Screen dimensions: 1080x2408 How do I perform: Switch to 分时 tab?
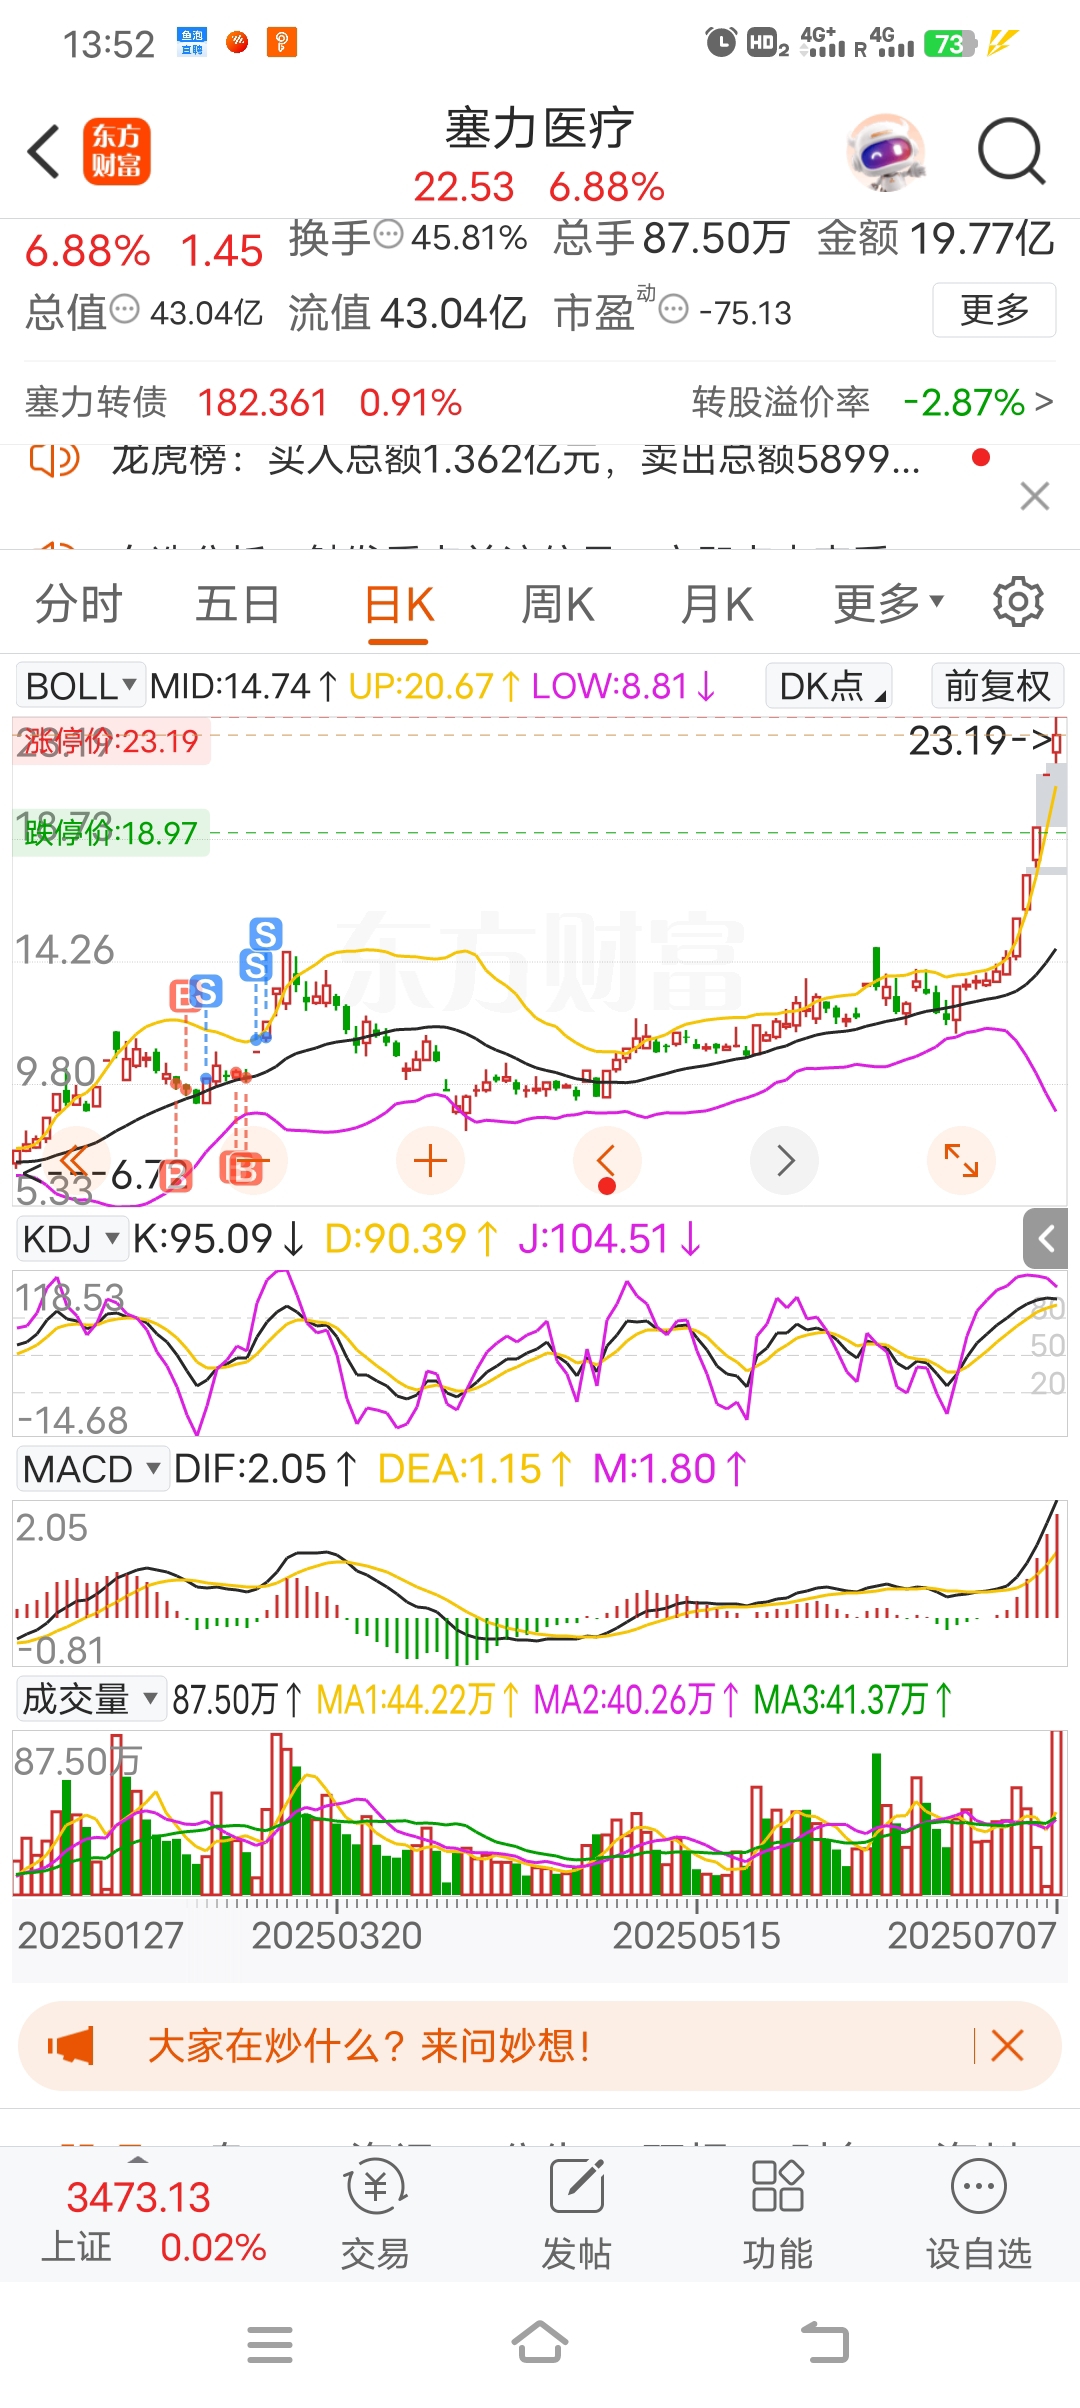pos(78,604)
